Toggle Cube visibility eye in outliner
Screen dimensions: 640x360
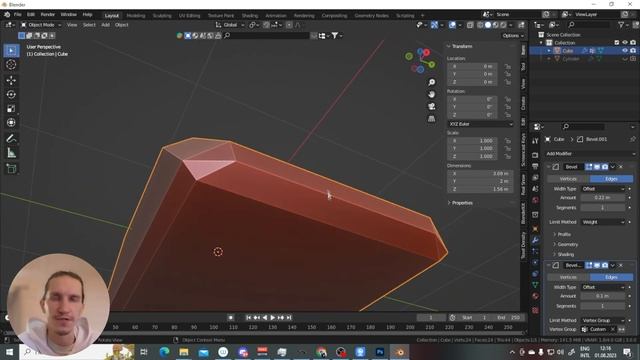point(624,51)
